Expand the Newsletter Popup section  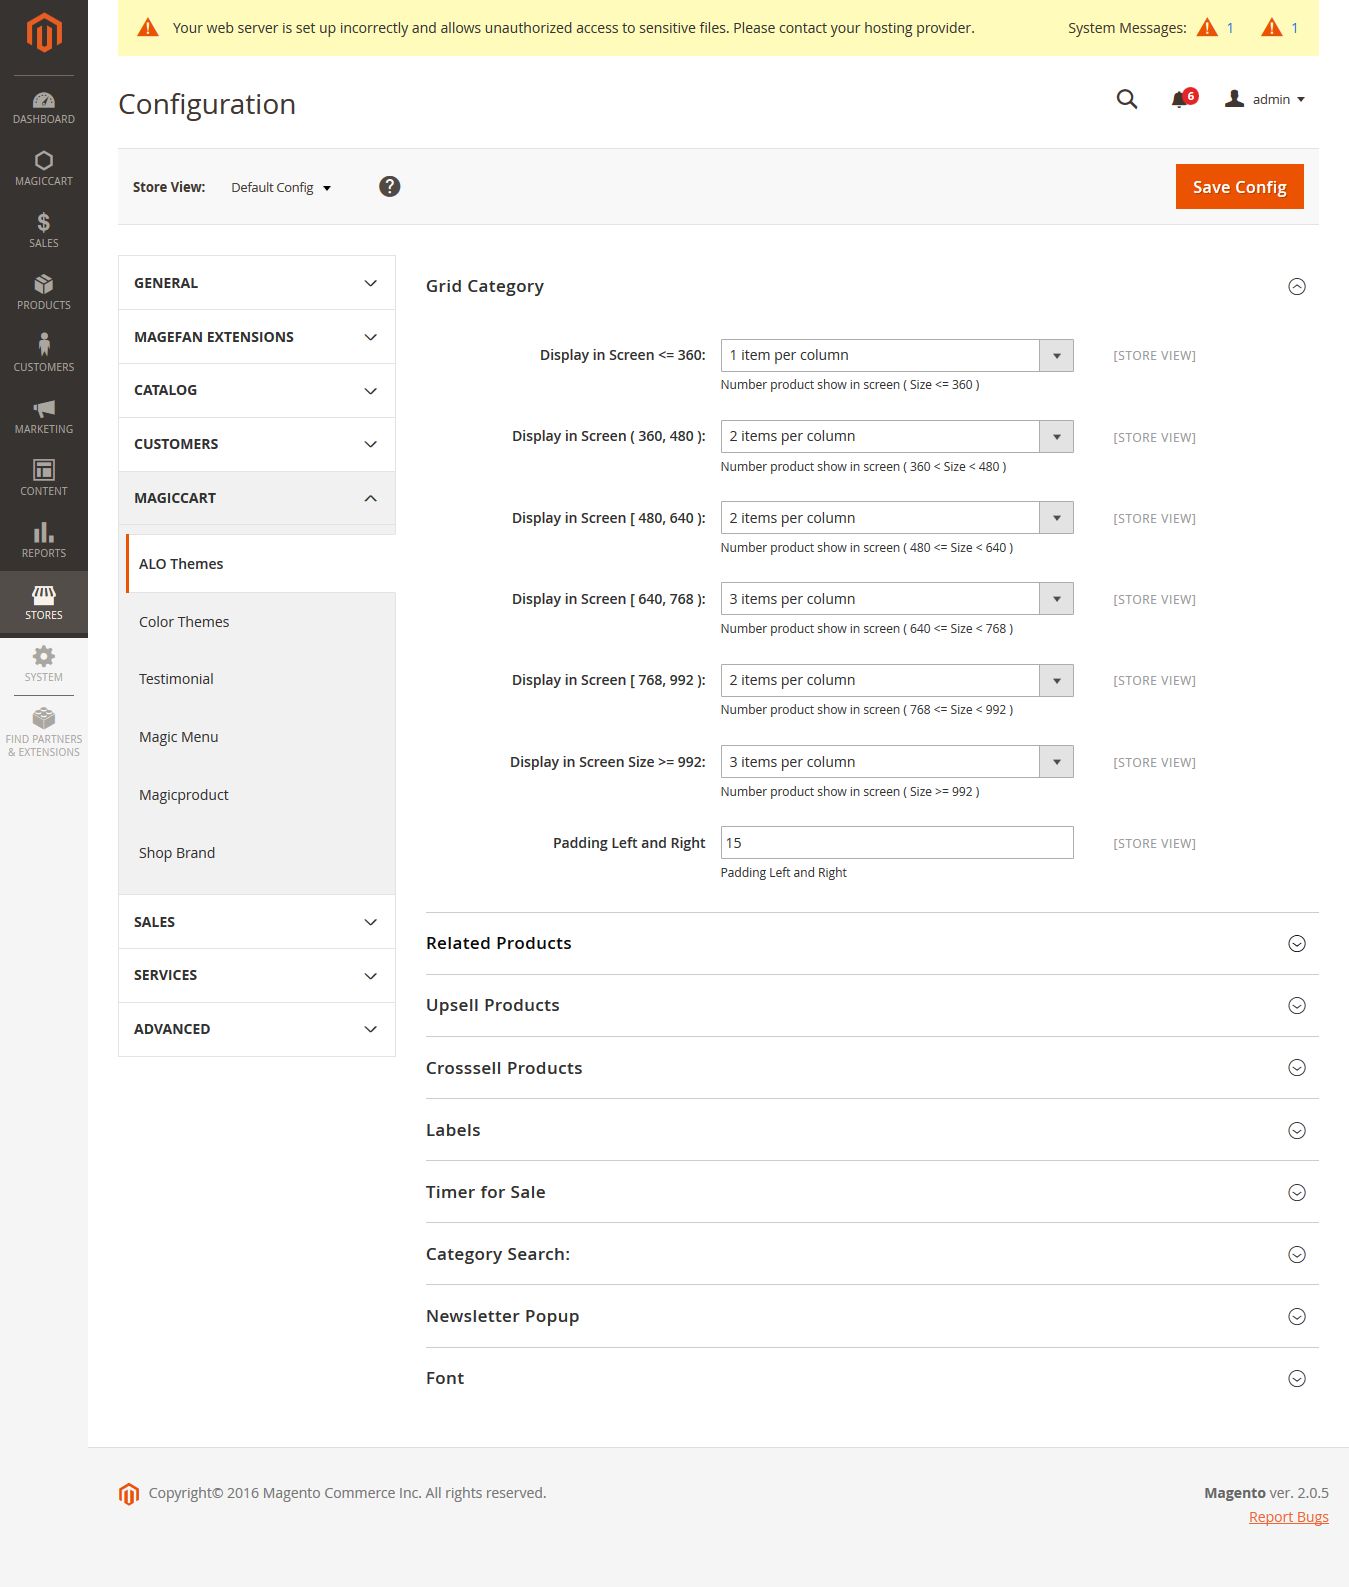[1296, 1317]
